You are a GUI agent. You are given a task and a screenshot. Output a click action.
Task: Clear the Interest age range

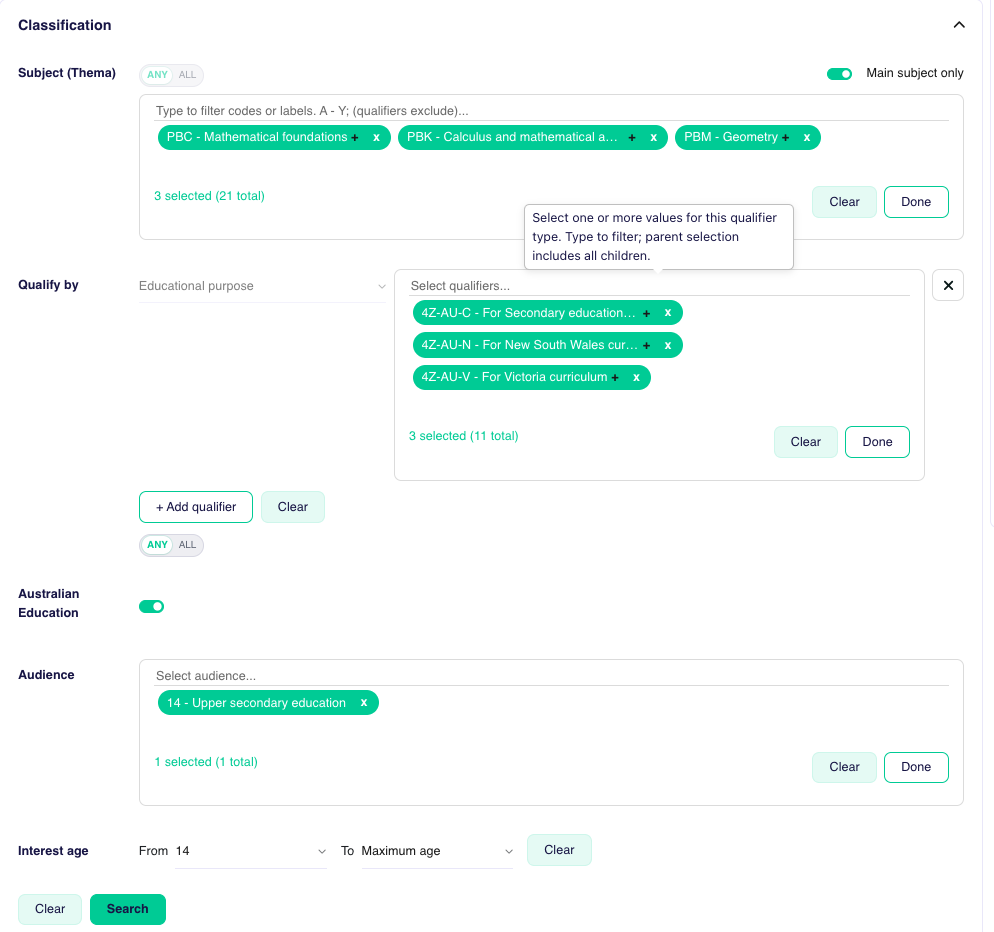(558, 850)
